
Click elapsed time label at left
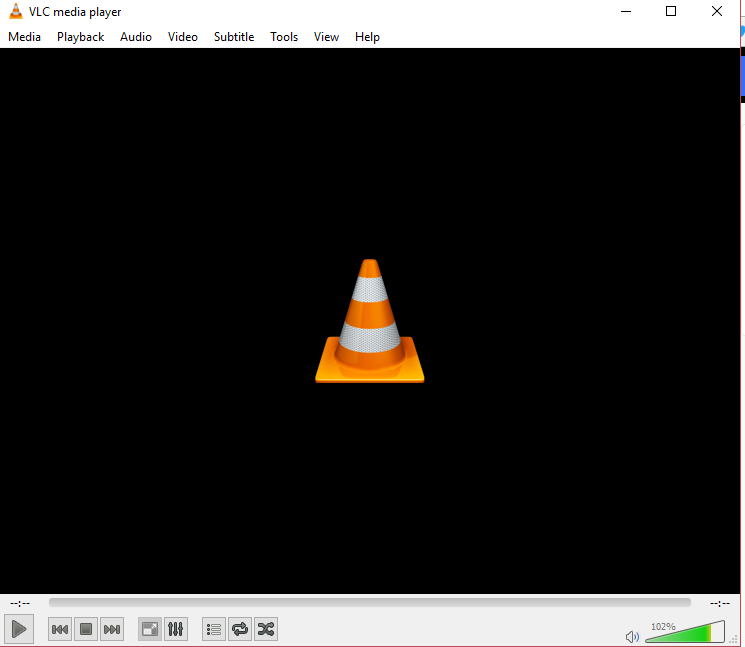point(20,603)
